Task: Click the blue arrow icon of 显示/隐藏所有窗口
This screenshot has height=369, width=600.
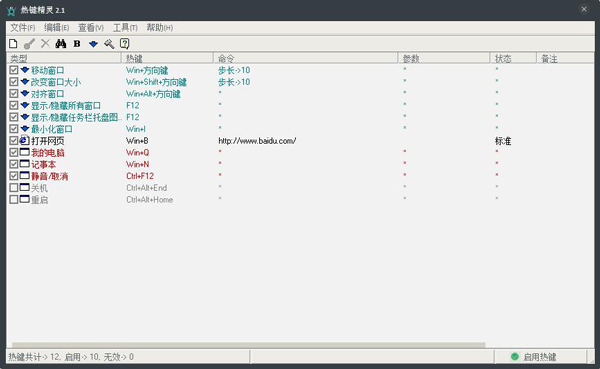Action: pyautogui.click(x=25, y=105)
